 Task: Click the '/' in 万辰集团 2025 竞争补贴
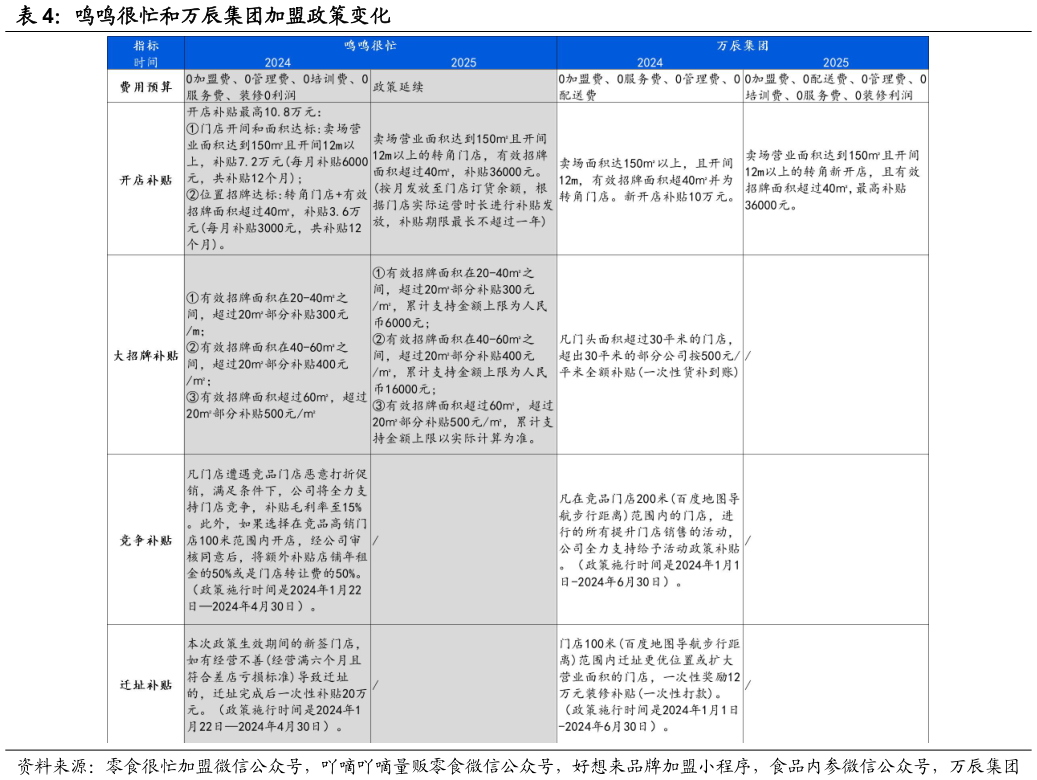tap(748, 541)
